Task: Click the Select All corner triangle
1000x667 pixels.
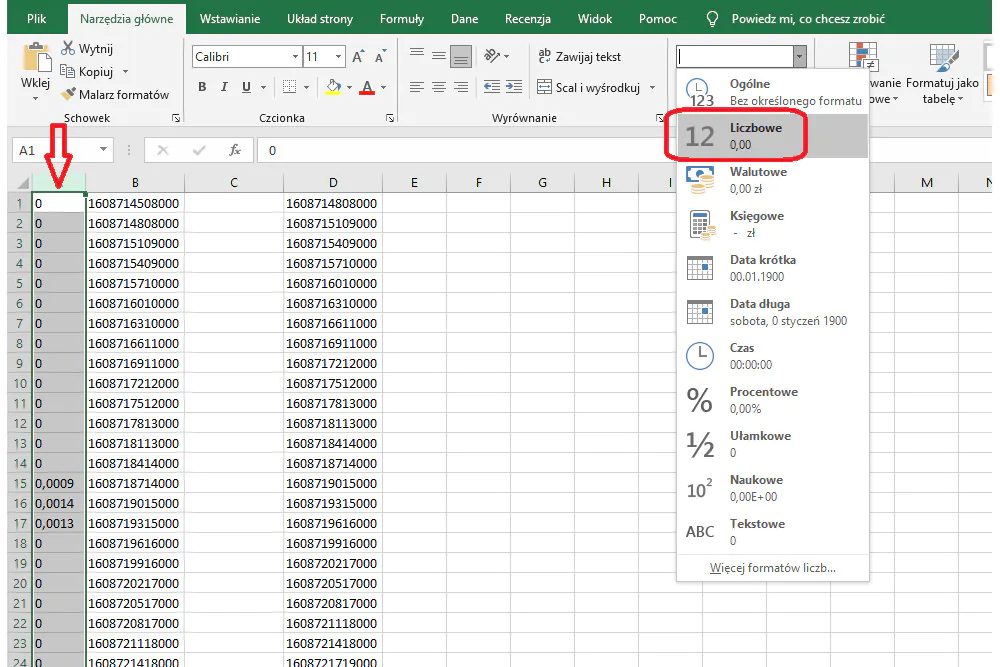Action: click(x=21, y=183)
